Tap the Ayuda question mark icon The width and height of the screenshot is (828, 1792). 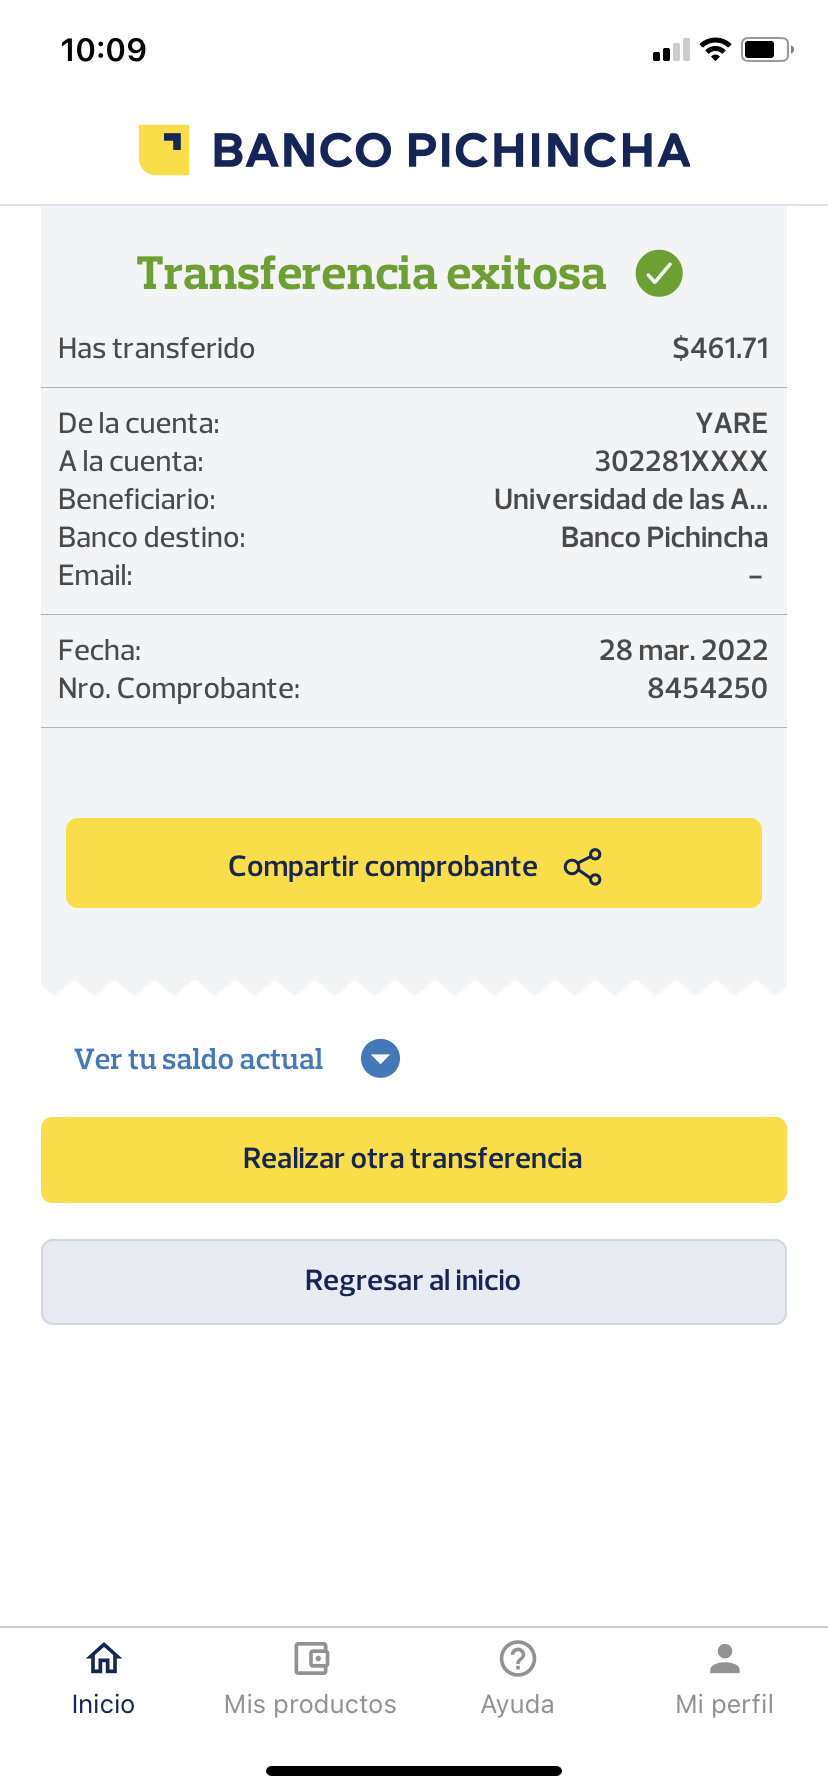click(518, 1659)
